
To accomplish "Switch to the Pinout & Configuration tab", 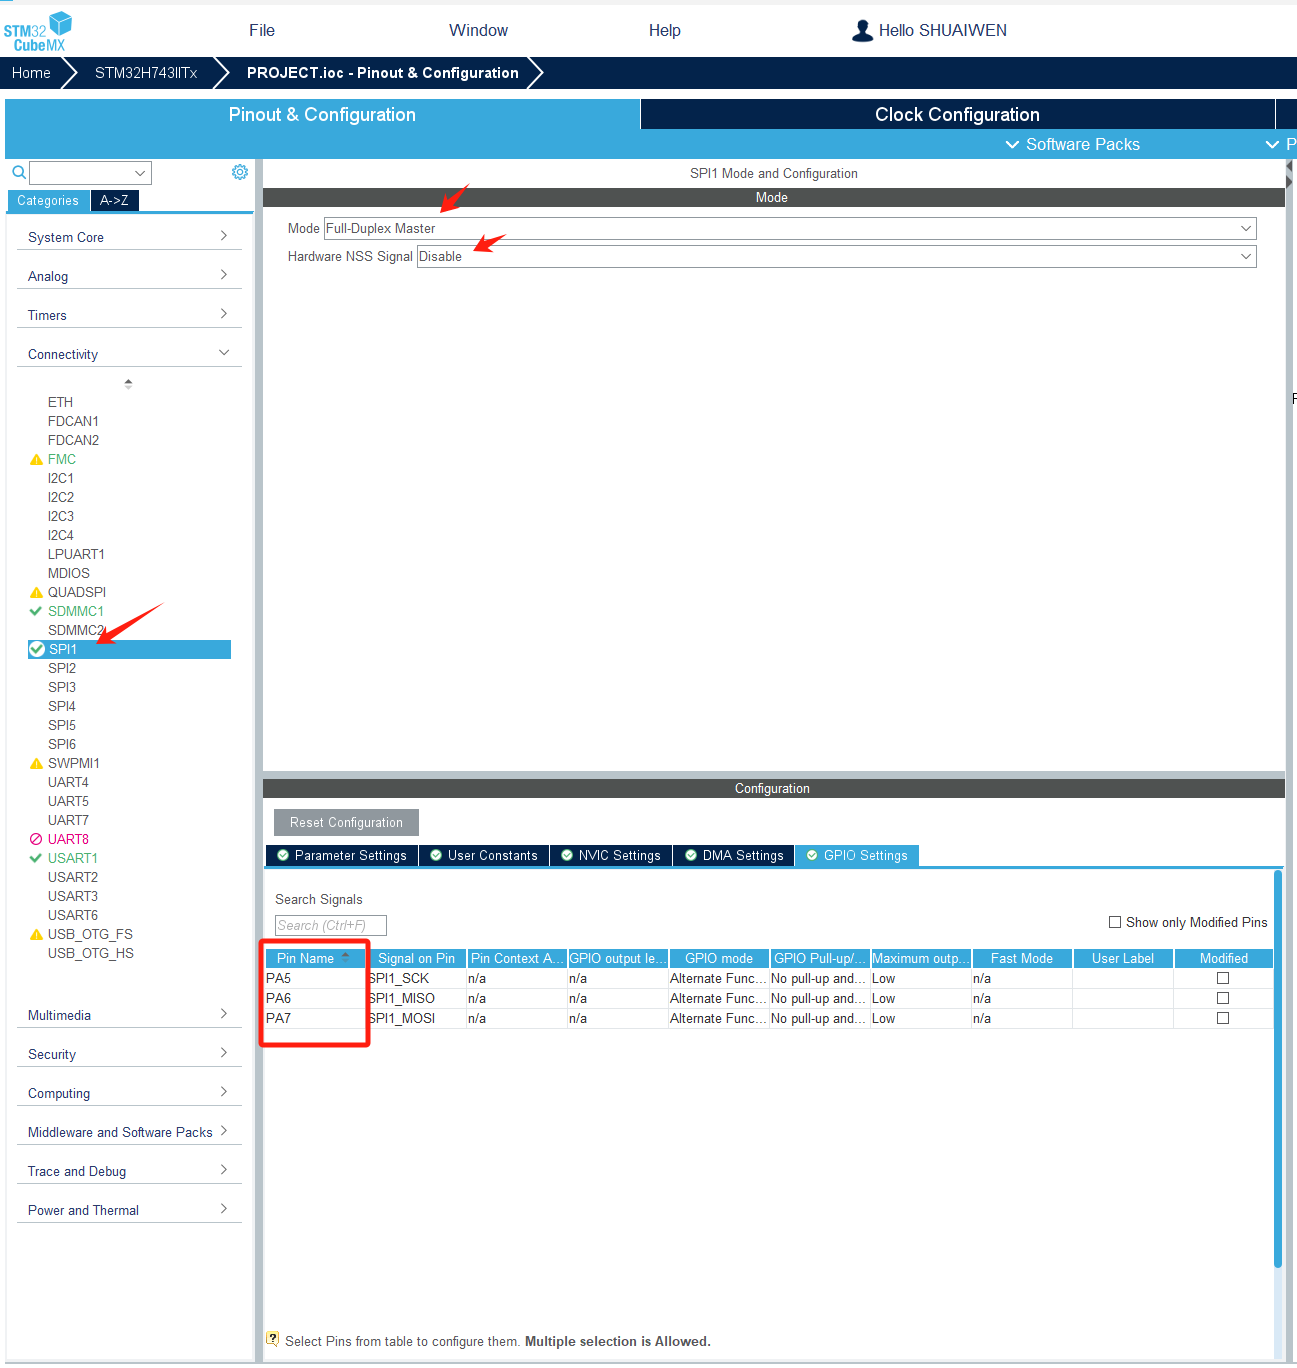I will [x=322, y=114].
